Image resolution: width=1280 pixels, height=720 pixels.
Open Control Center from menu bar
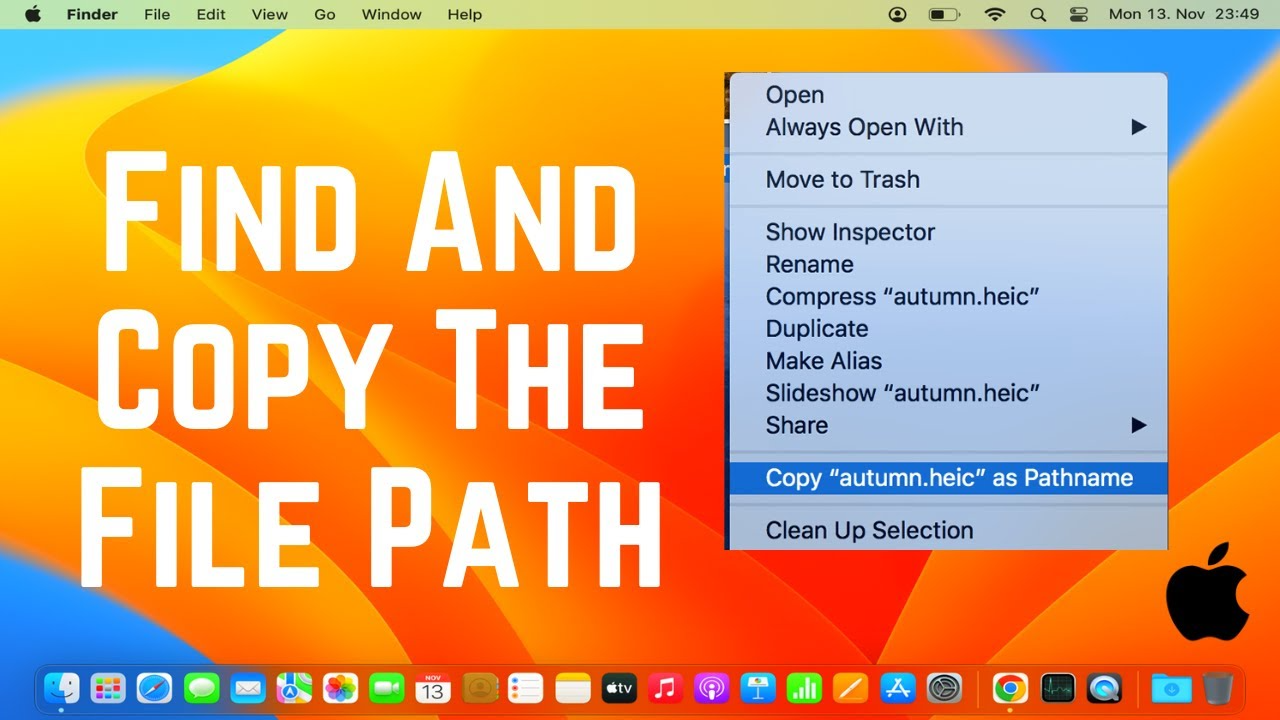[x=1078, y=14]
